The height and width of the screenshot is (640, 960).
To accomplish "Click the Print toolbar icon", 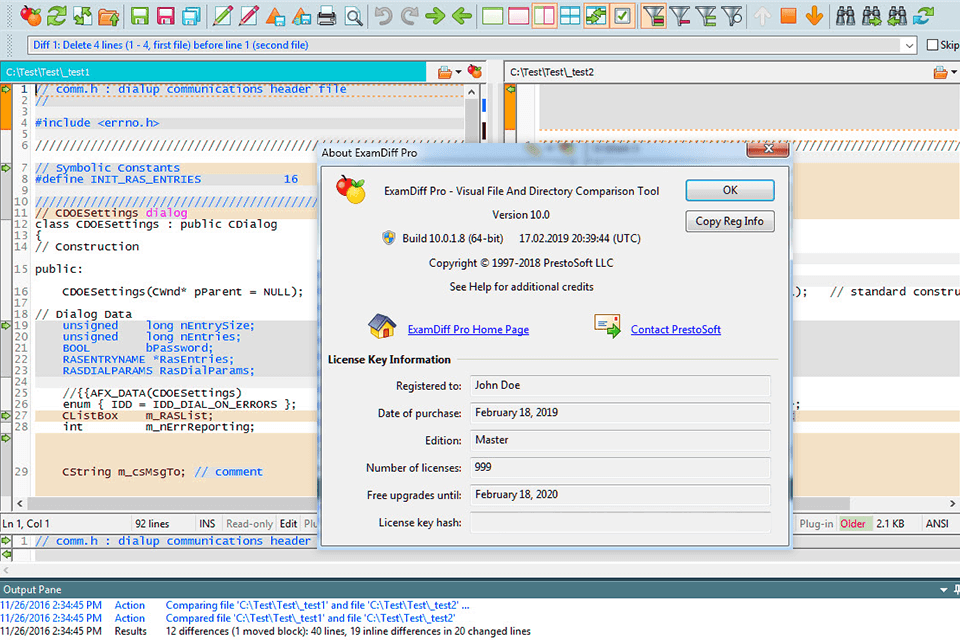I will pos(327,16).
